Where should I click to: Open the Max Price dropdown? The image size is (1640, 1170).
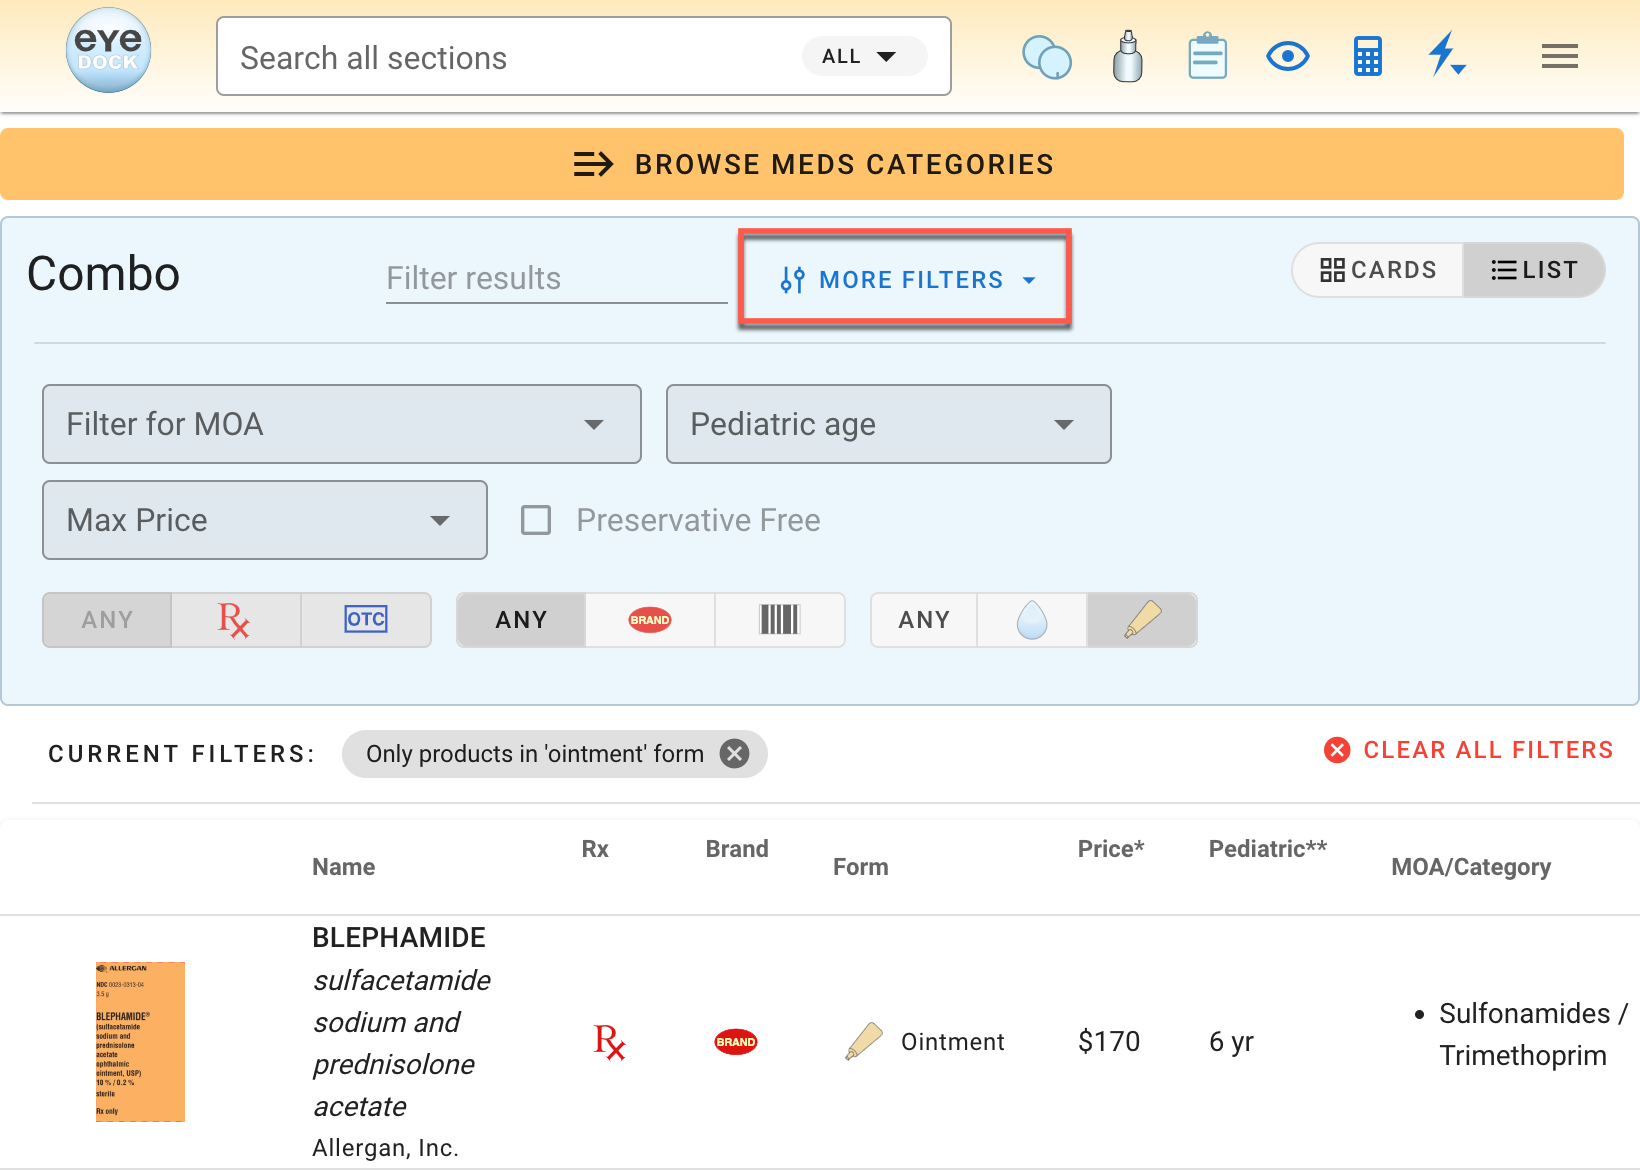point(264,520)
